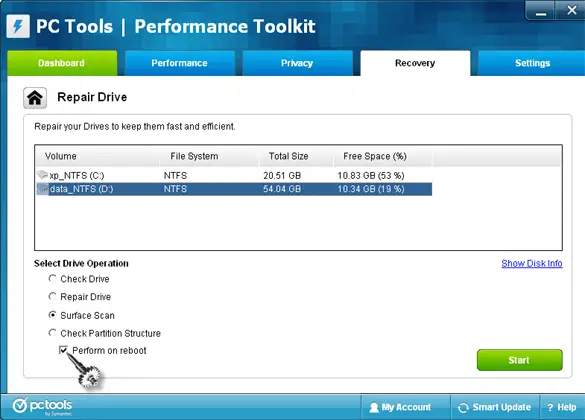Click the drive icon of xp_NTFS (C:)
585x420 pixels.
pyautogui.click(x=43, y=175)
